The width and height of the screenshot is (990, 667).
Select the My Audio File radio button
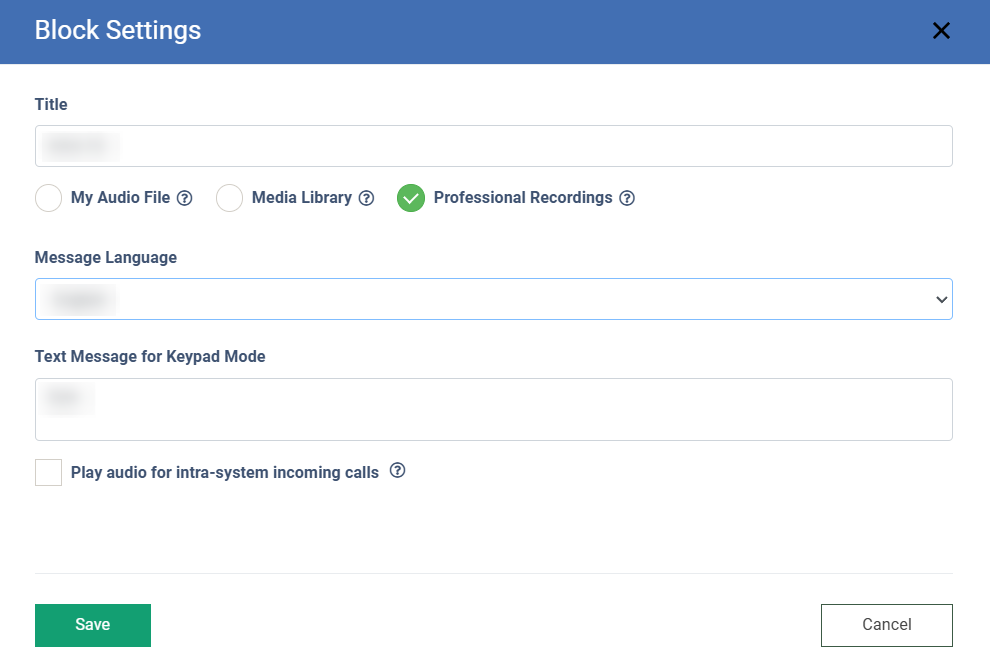pos(49,198)
